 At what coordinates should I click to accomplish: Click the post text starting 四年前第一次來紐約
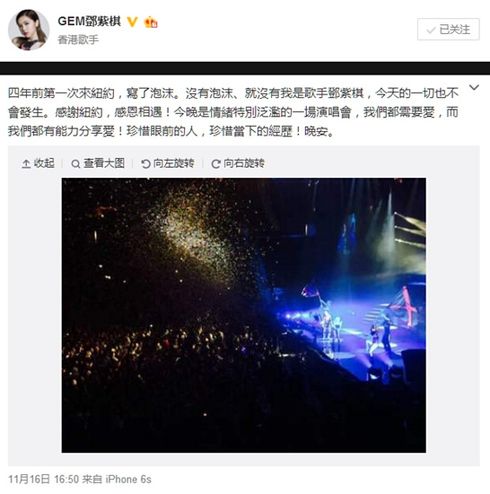233,112
